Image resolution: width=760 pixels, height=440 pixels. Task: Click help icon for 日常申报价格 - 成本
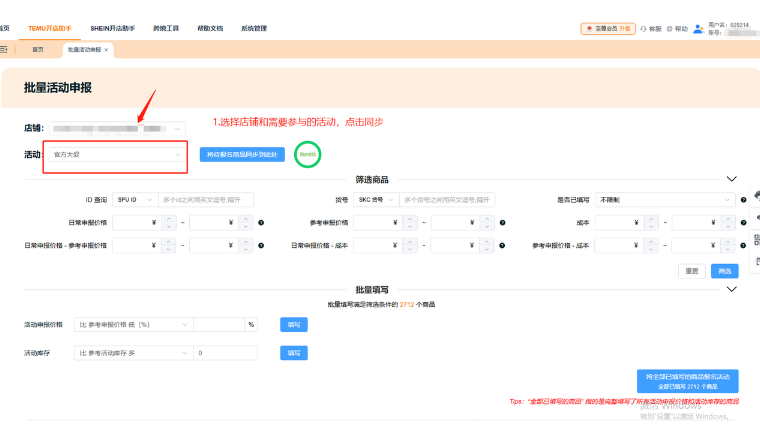503,246
